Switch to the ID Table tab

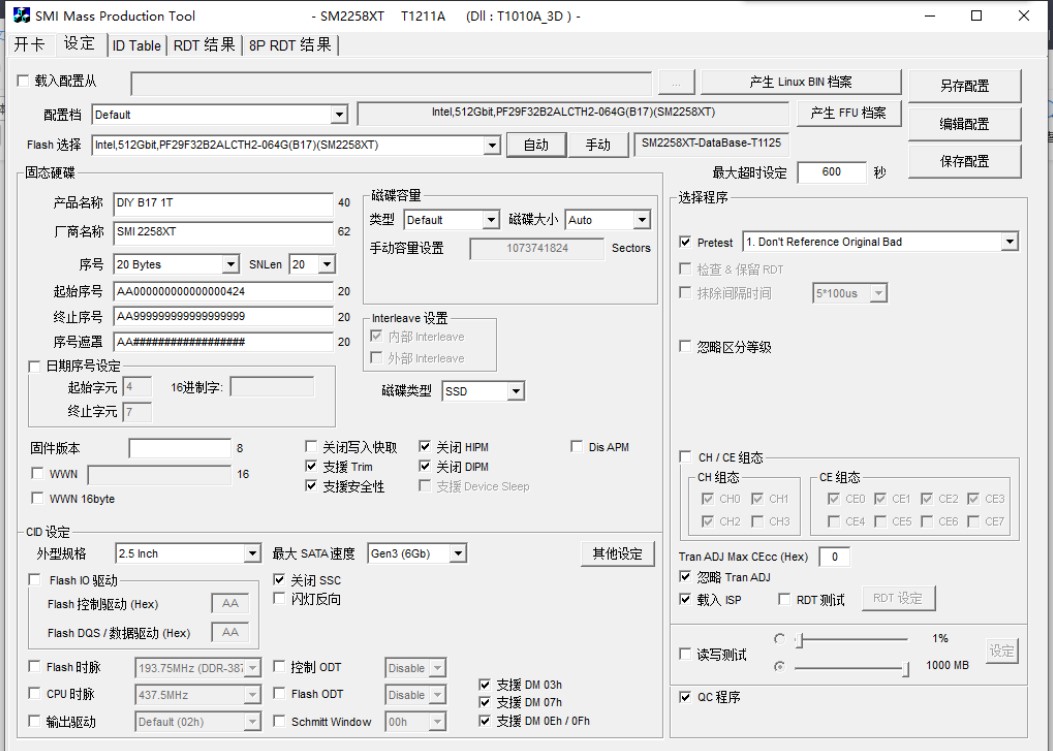(135, 45)
